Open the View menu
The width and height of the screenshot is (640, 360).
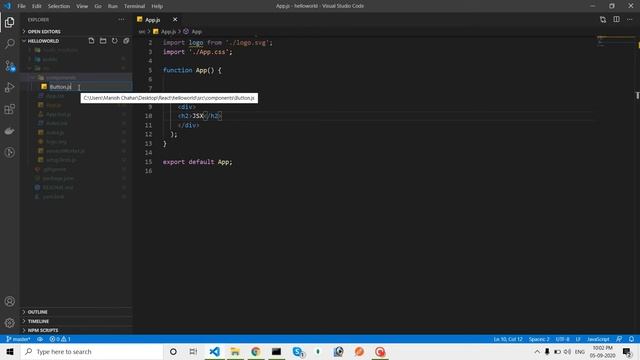point(82,6)
